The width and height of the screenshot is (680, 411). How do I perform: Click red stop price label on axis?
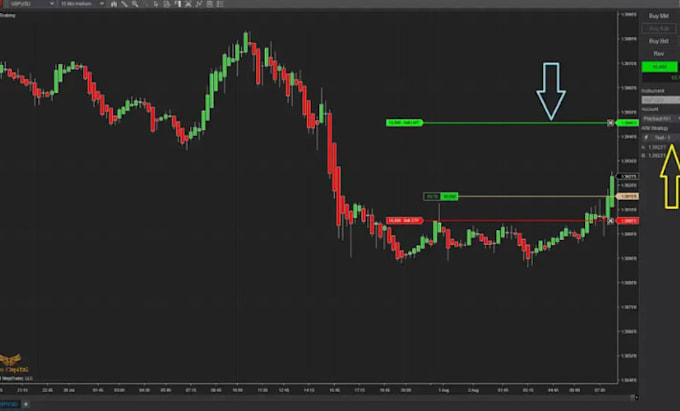coord(627,221)
